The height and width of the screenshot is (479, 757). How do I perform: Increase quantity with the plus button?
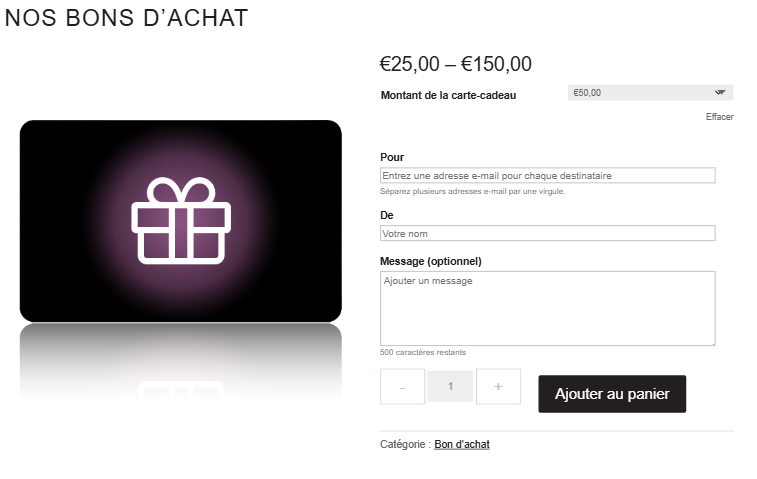click(x=498, y=386)
